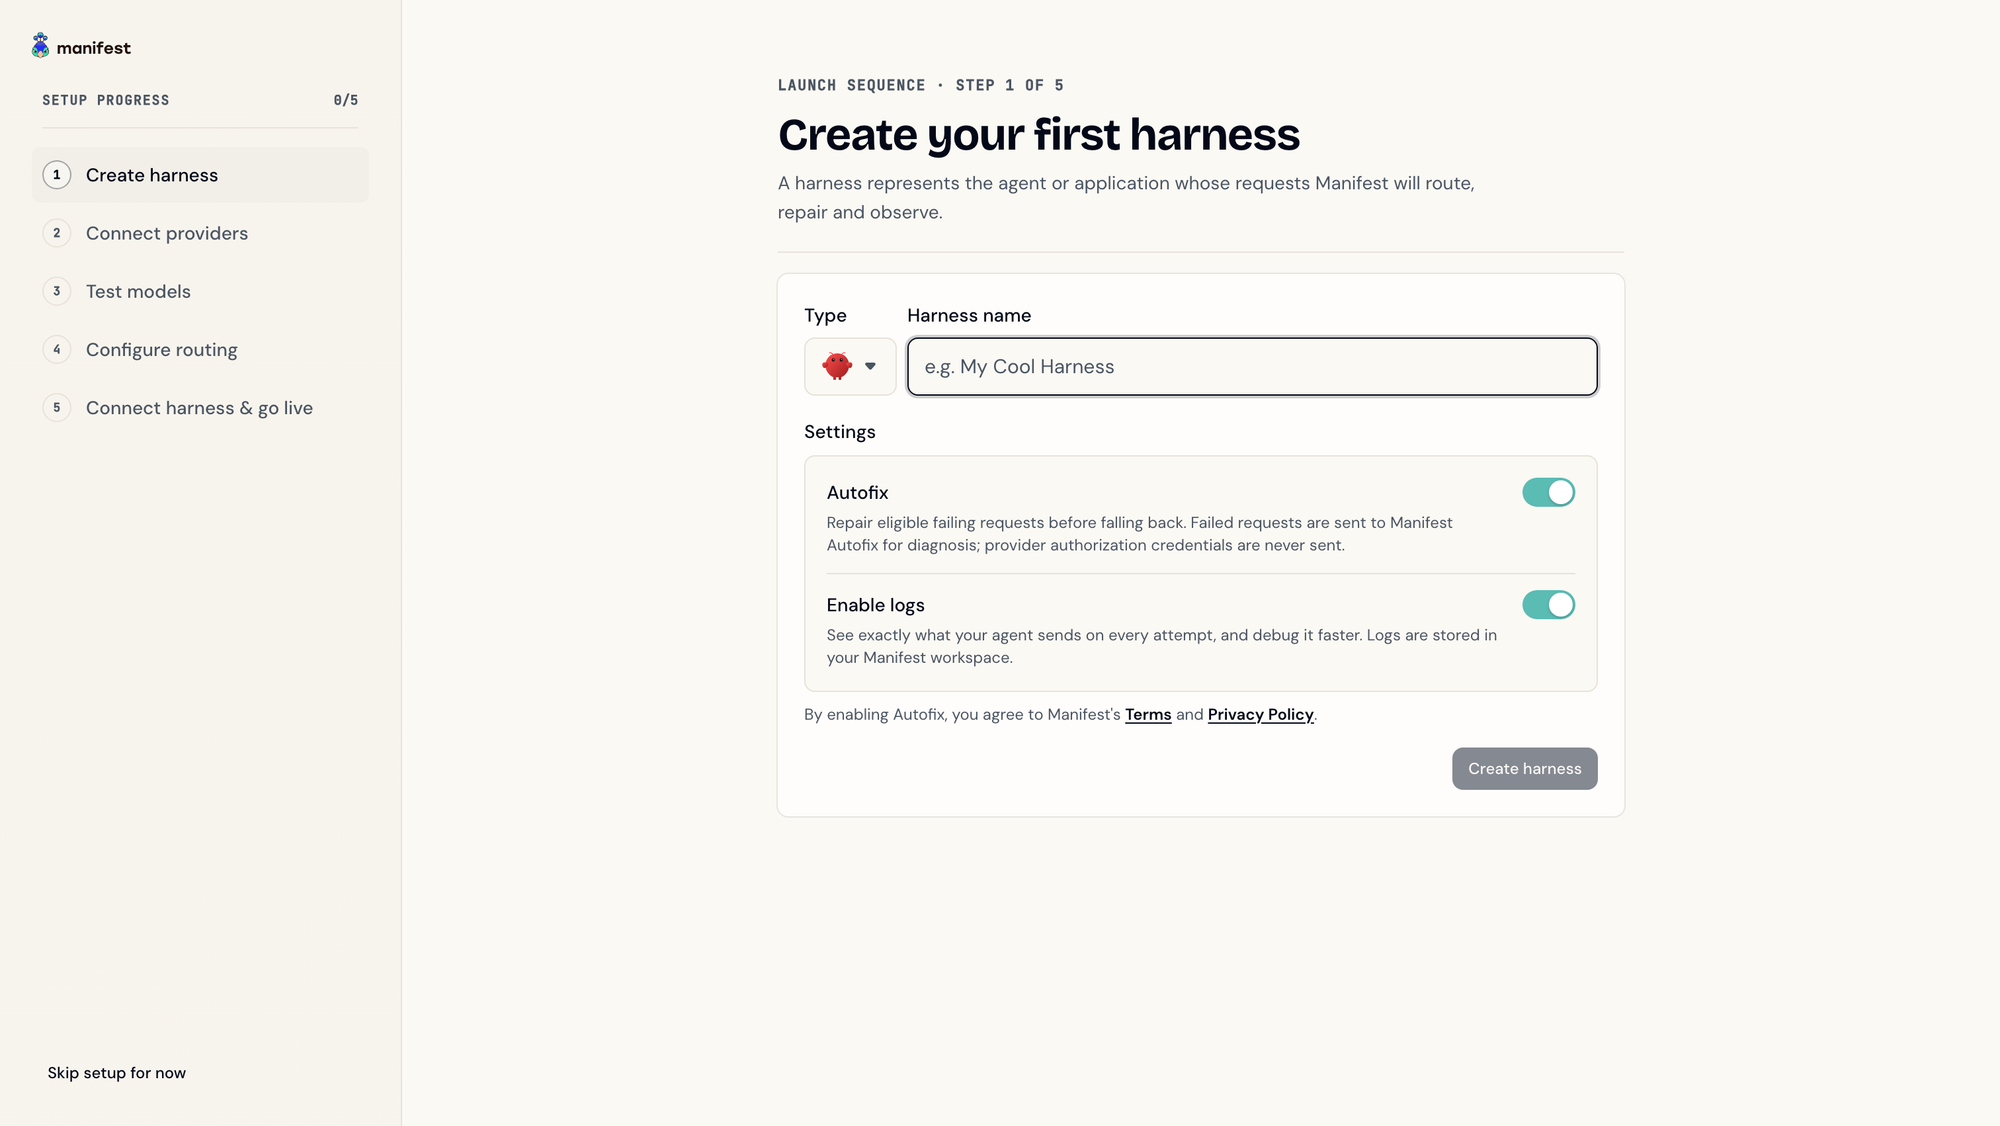Go to Connect harness & go live step

click(200, 408)
